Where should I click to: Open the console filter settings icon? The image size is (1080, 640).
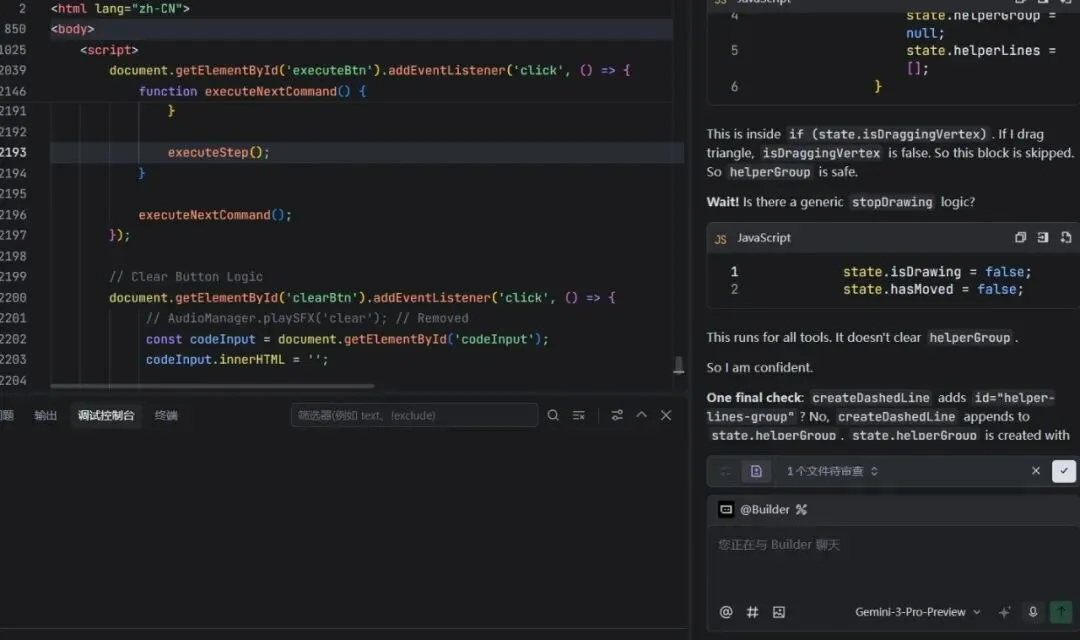coord(616,415)
